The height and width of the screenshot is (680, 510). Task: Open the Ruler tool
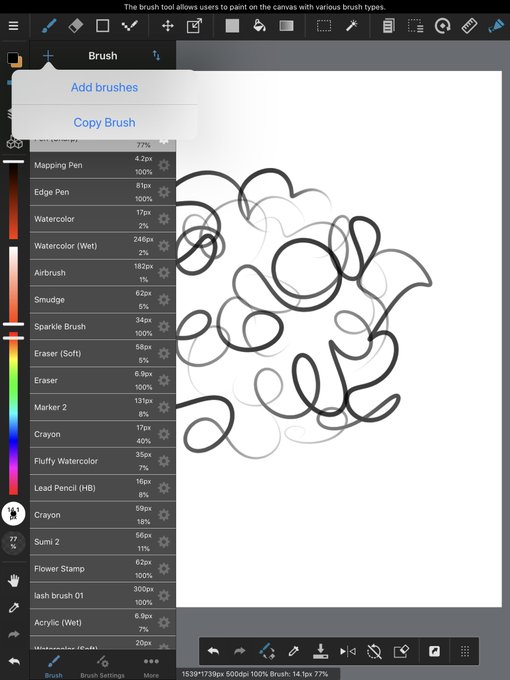tap(469, 26)
